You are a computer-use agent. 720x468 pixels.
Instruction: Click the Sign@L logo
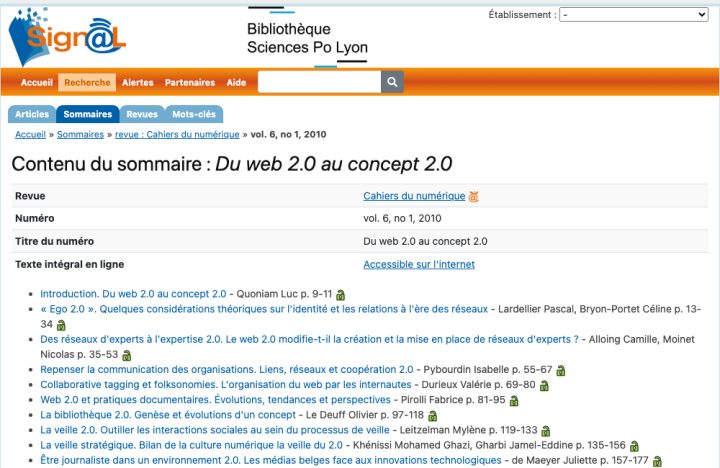tap(67, 37)
